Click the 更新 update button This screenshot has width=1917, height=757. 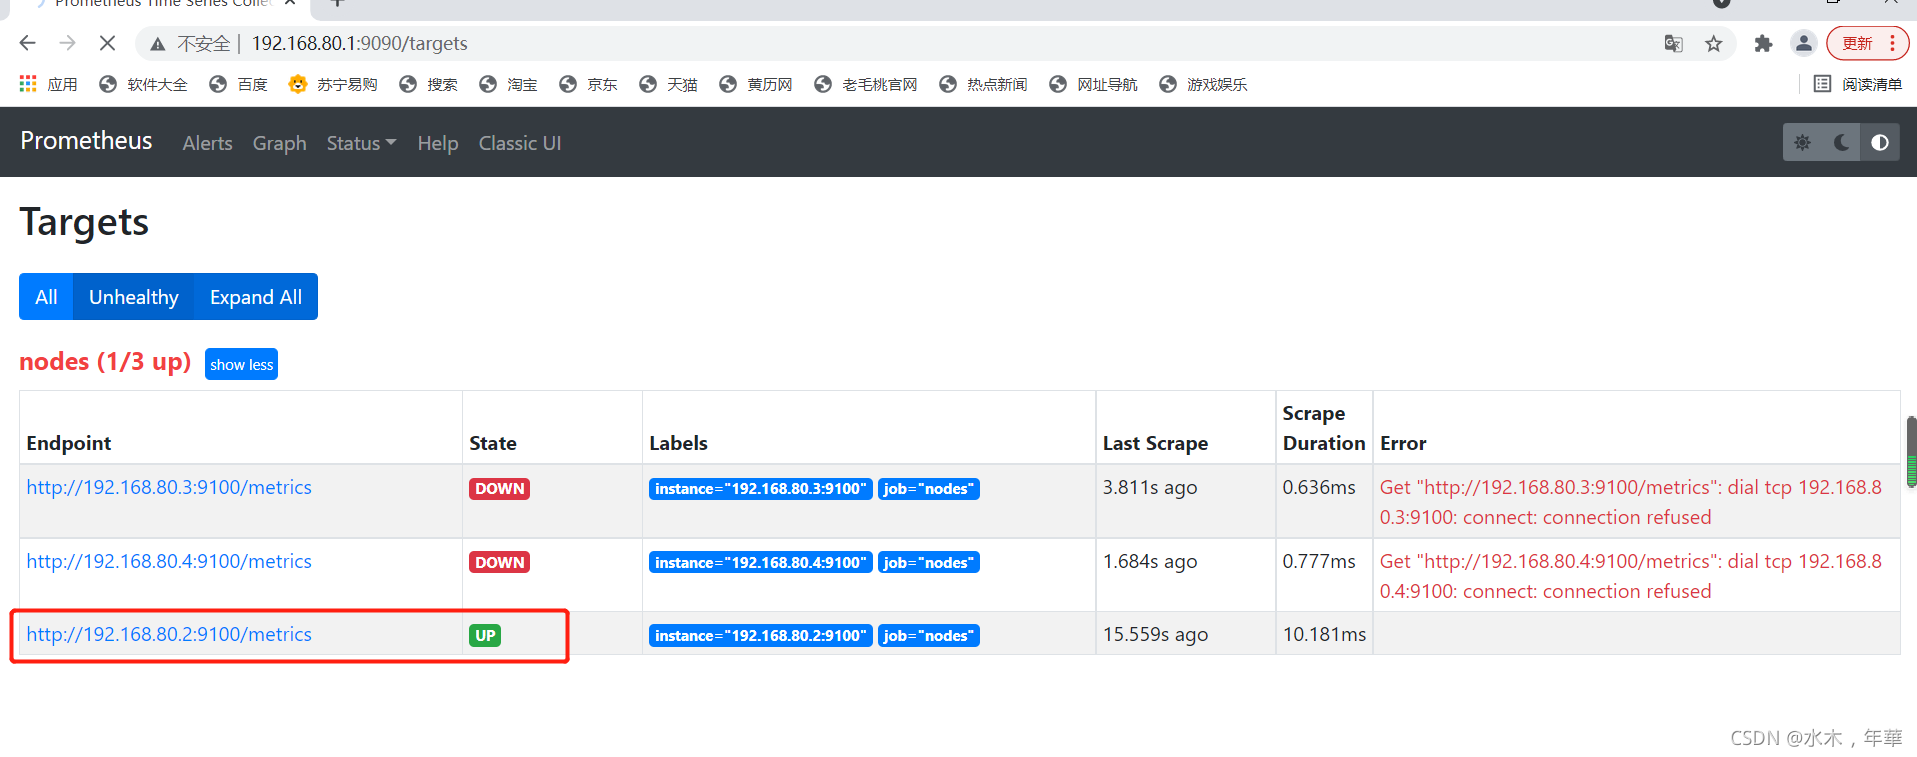coord(1867,43)
